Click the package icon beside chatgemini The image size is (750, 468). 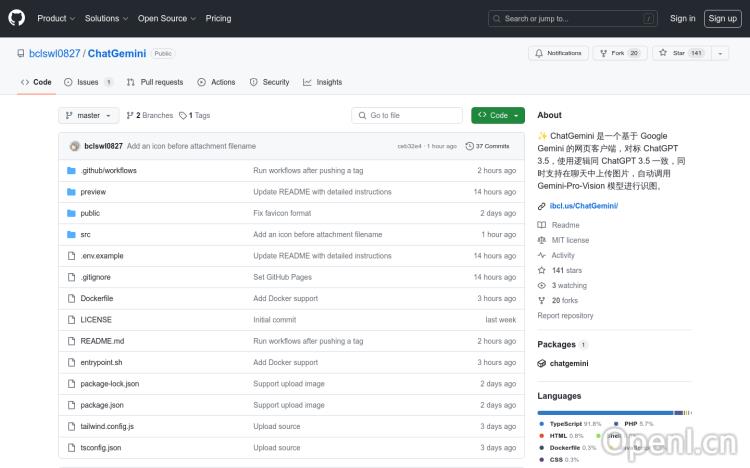coord(542,364)
